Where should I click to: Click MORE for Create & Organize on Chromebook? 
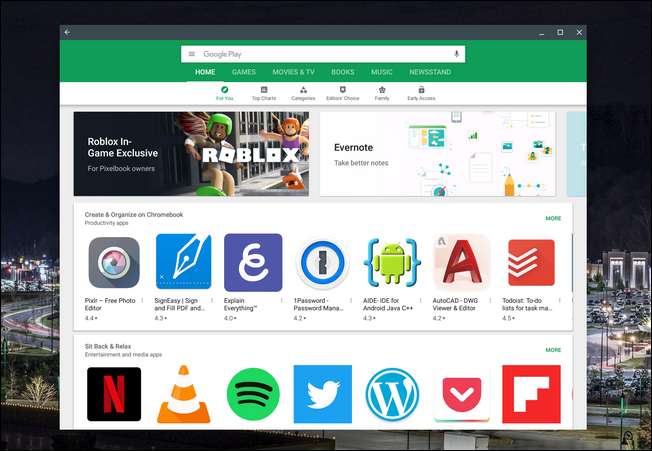pos(553,218)
